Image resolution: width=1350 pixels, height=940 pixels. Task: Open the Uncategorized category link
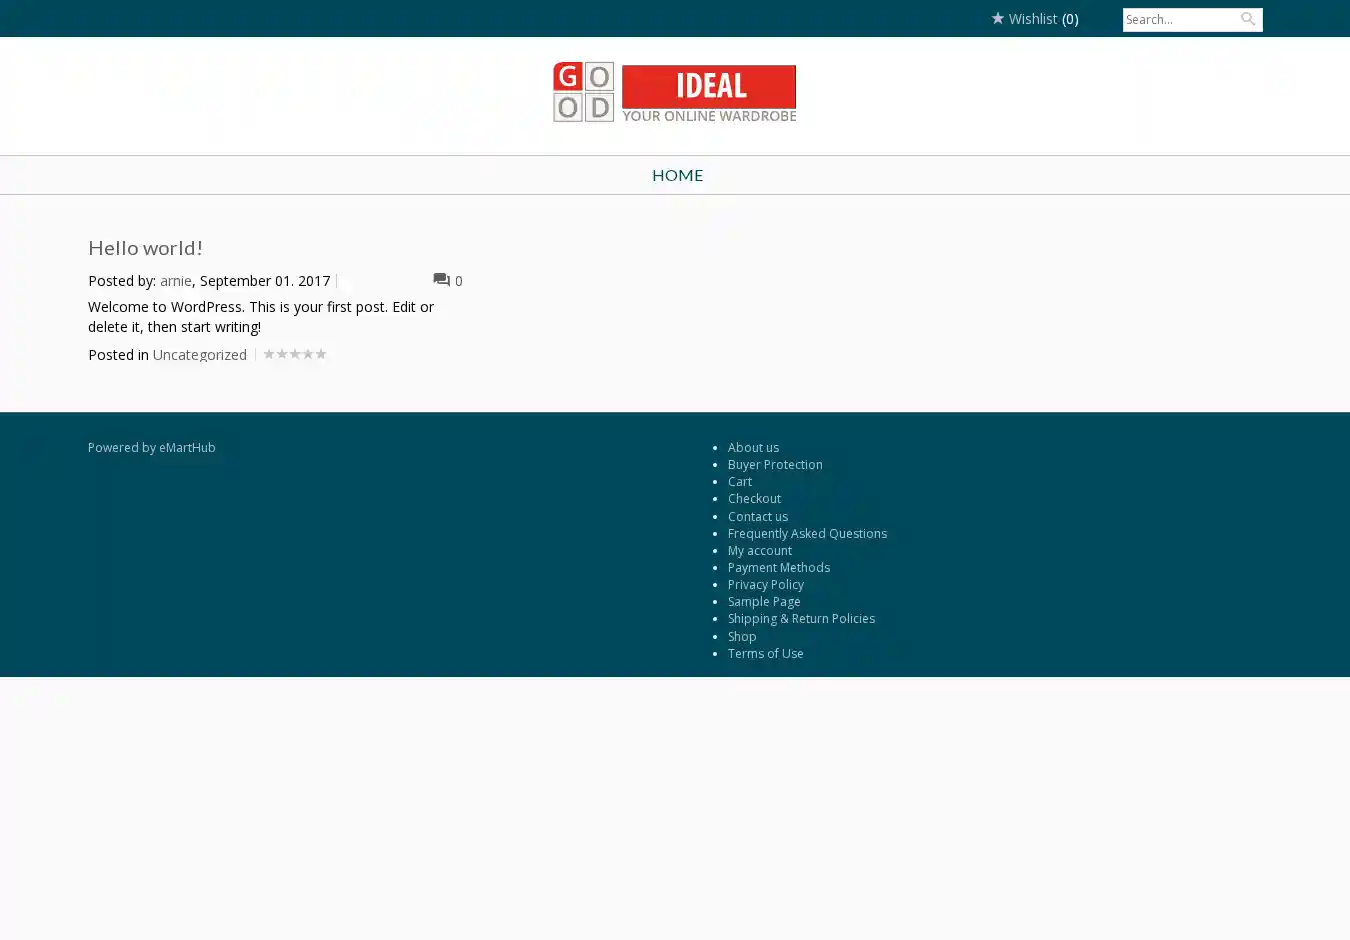(199, 355)
